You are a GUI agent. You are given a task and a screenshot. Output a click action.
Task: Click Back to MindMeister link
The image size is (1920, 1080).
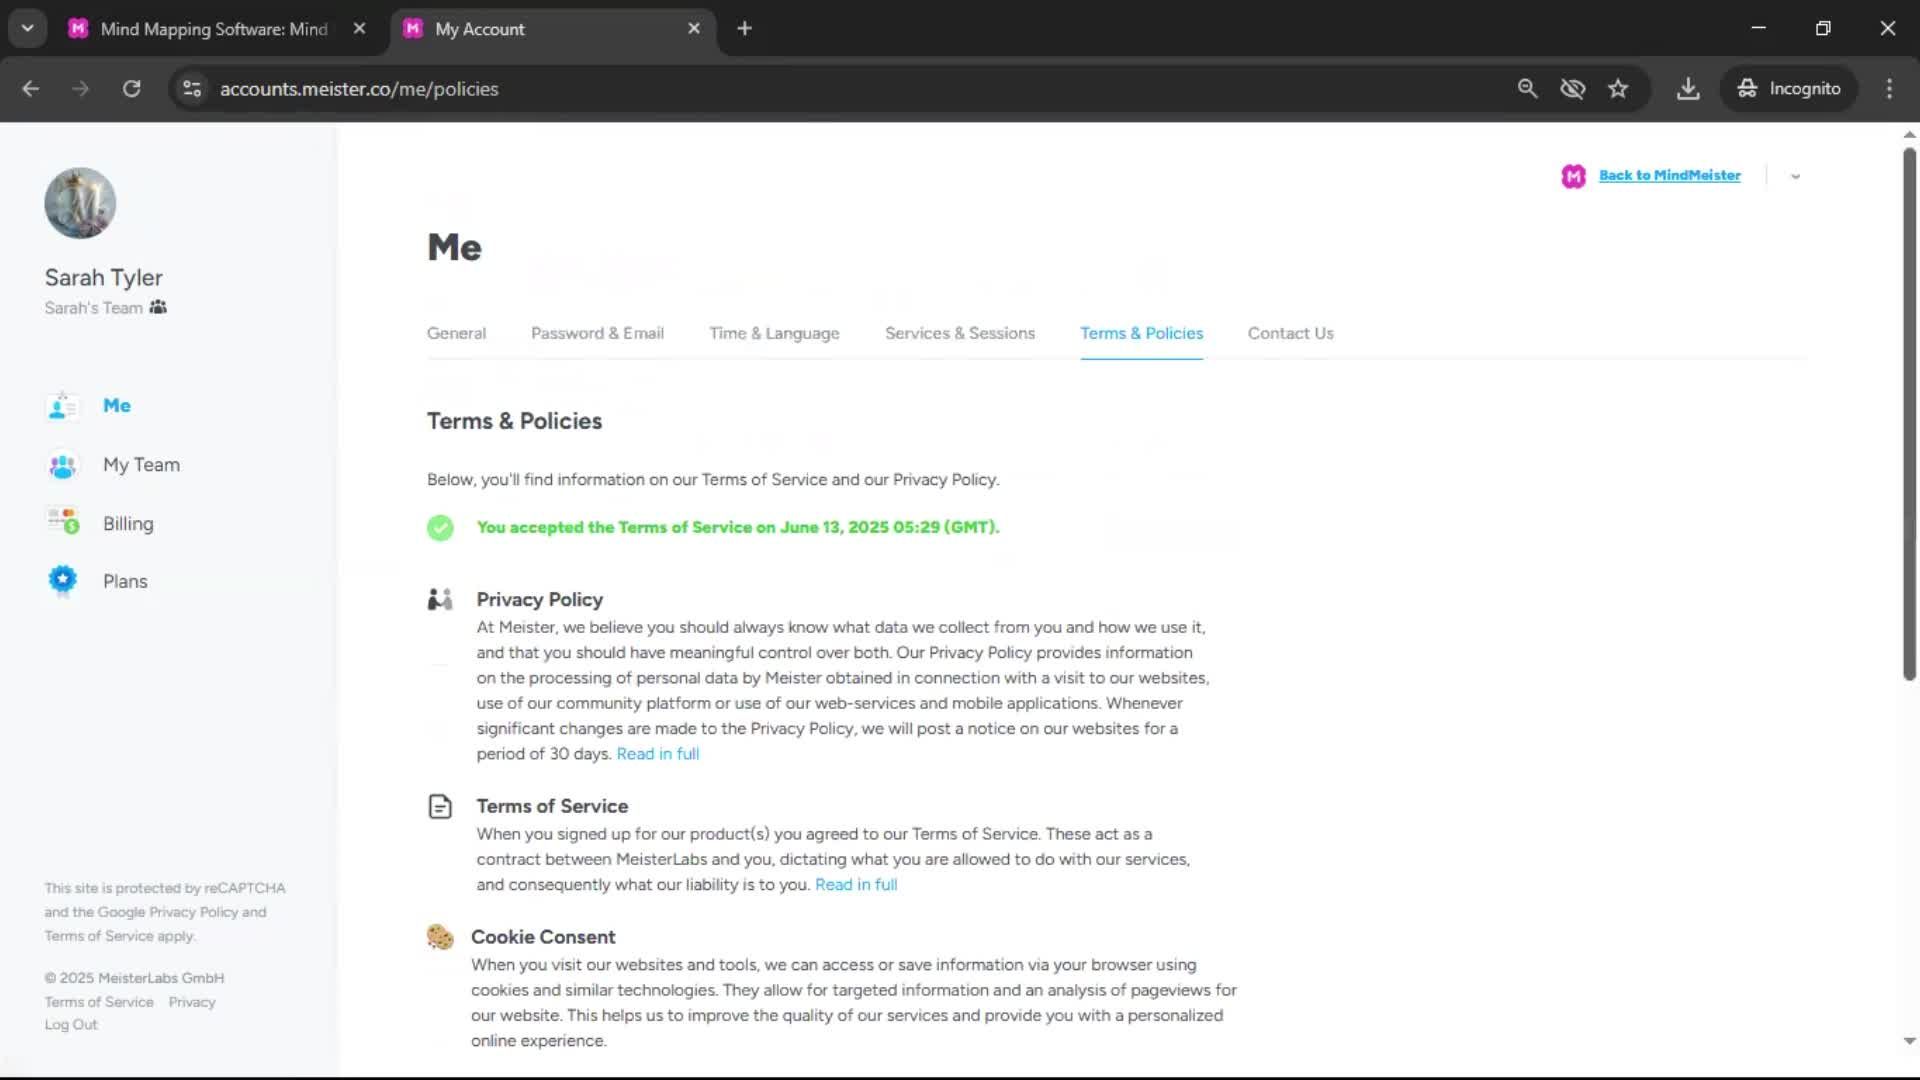[1669, 175]
